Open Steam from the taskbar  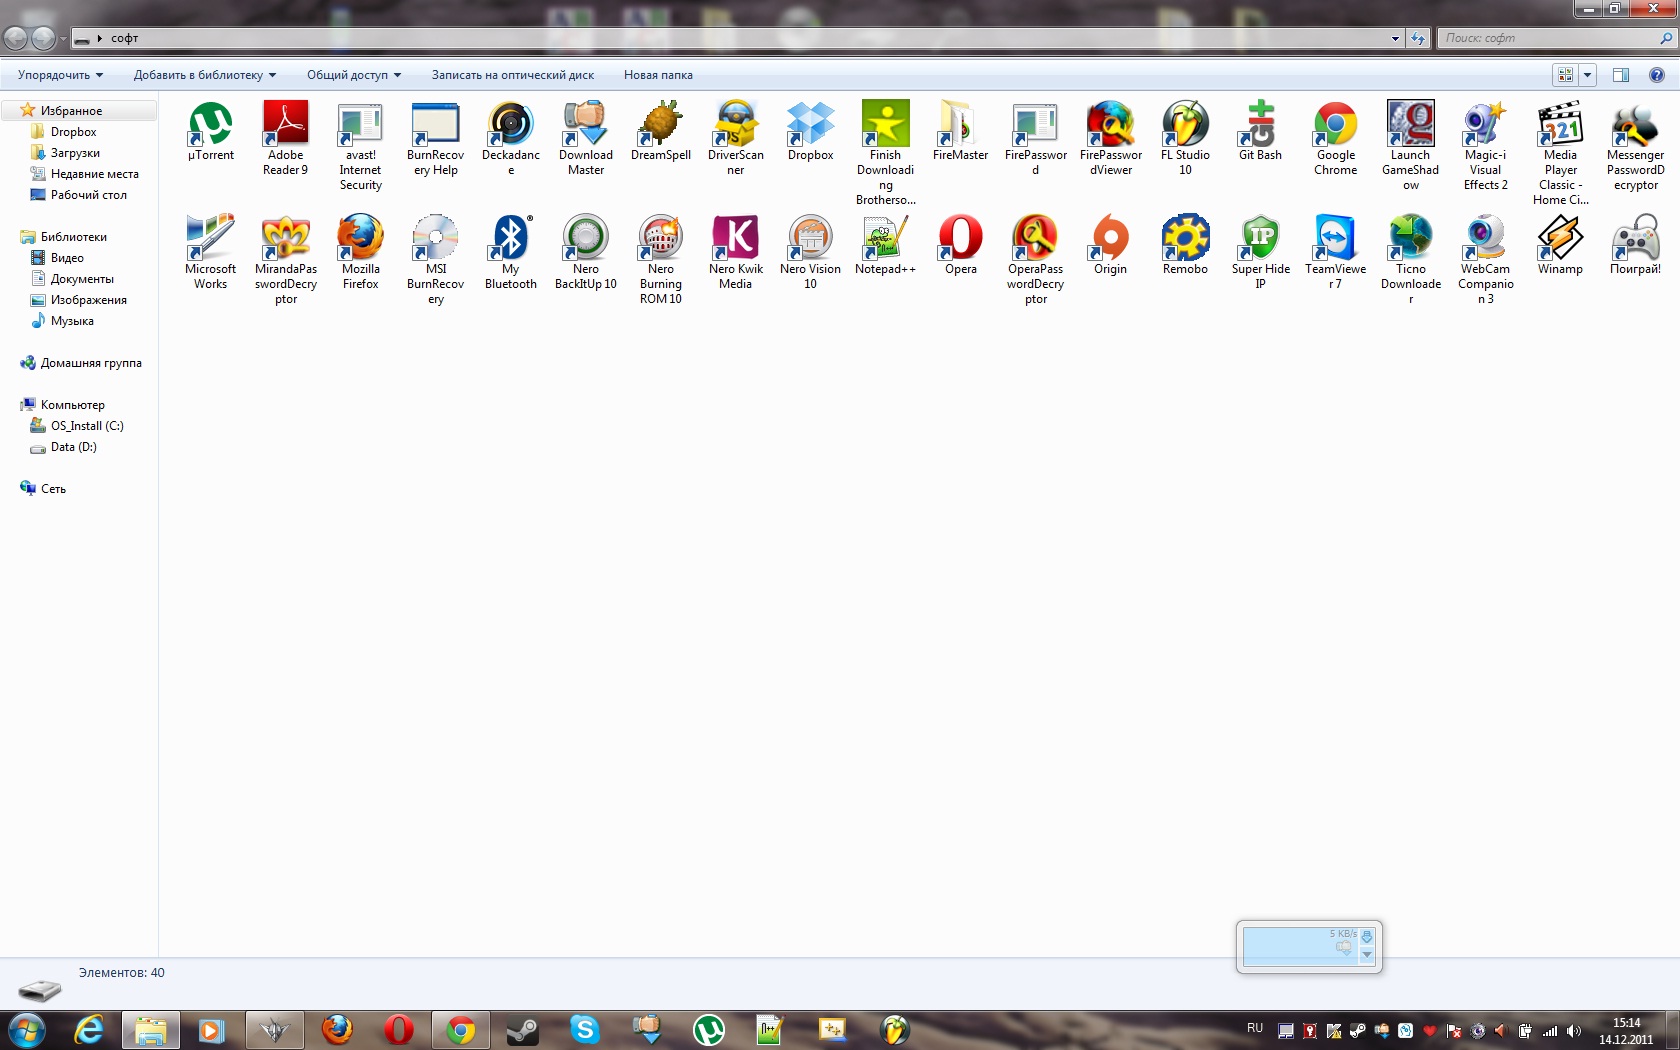pos(522,1030)
